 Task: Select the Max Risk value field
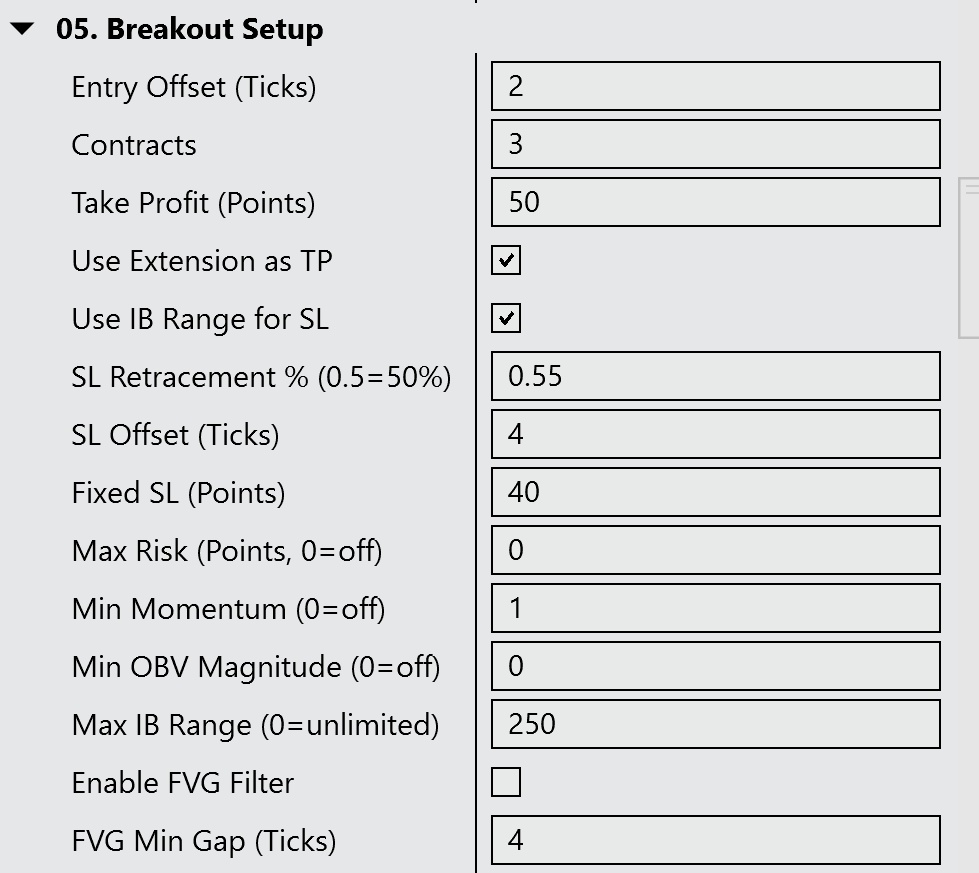[x=715, y=551]
